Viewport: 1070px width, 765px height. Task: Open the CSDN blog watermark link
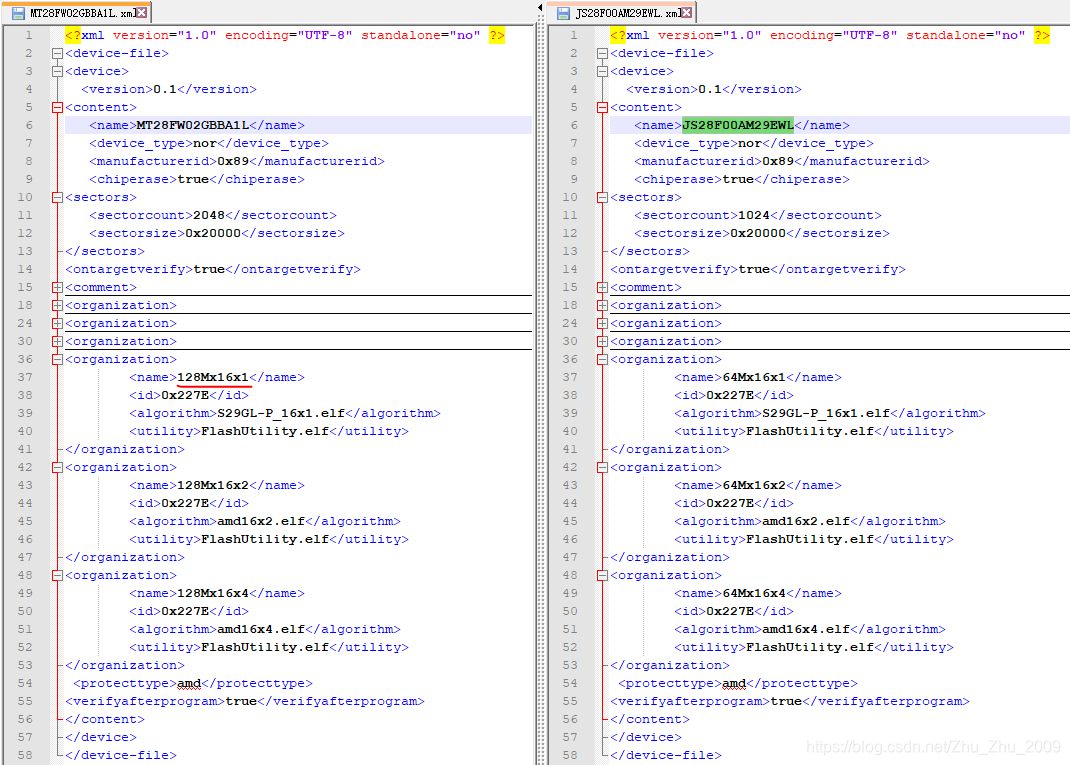pos(934,747)
